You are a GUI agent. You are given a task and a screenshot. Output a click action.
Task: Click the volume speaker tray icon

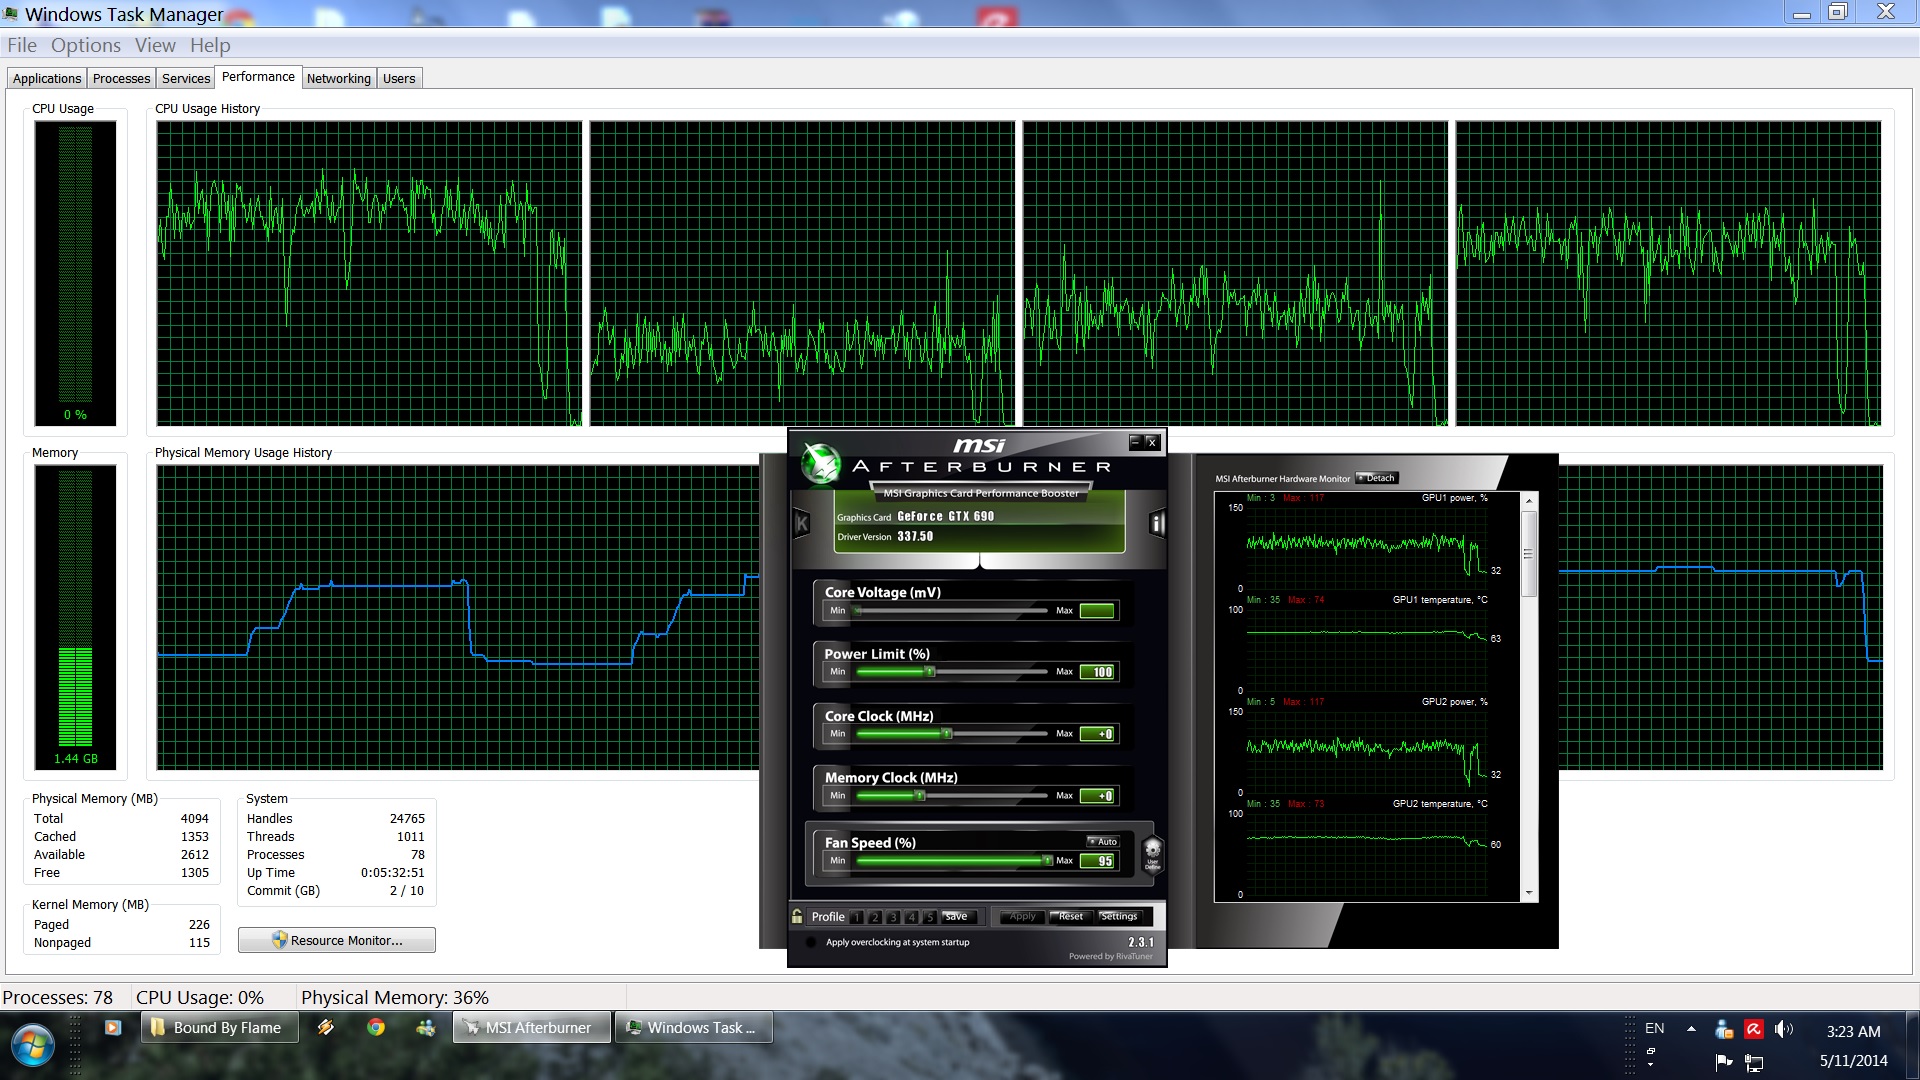click(x=1783, y=1029)
